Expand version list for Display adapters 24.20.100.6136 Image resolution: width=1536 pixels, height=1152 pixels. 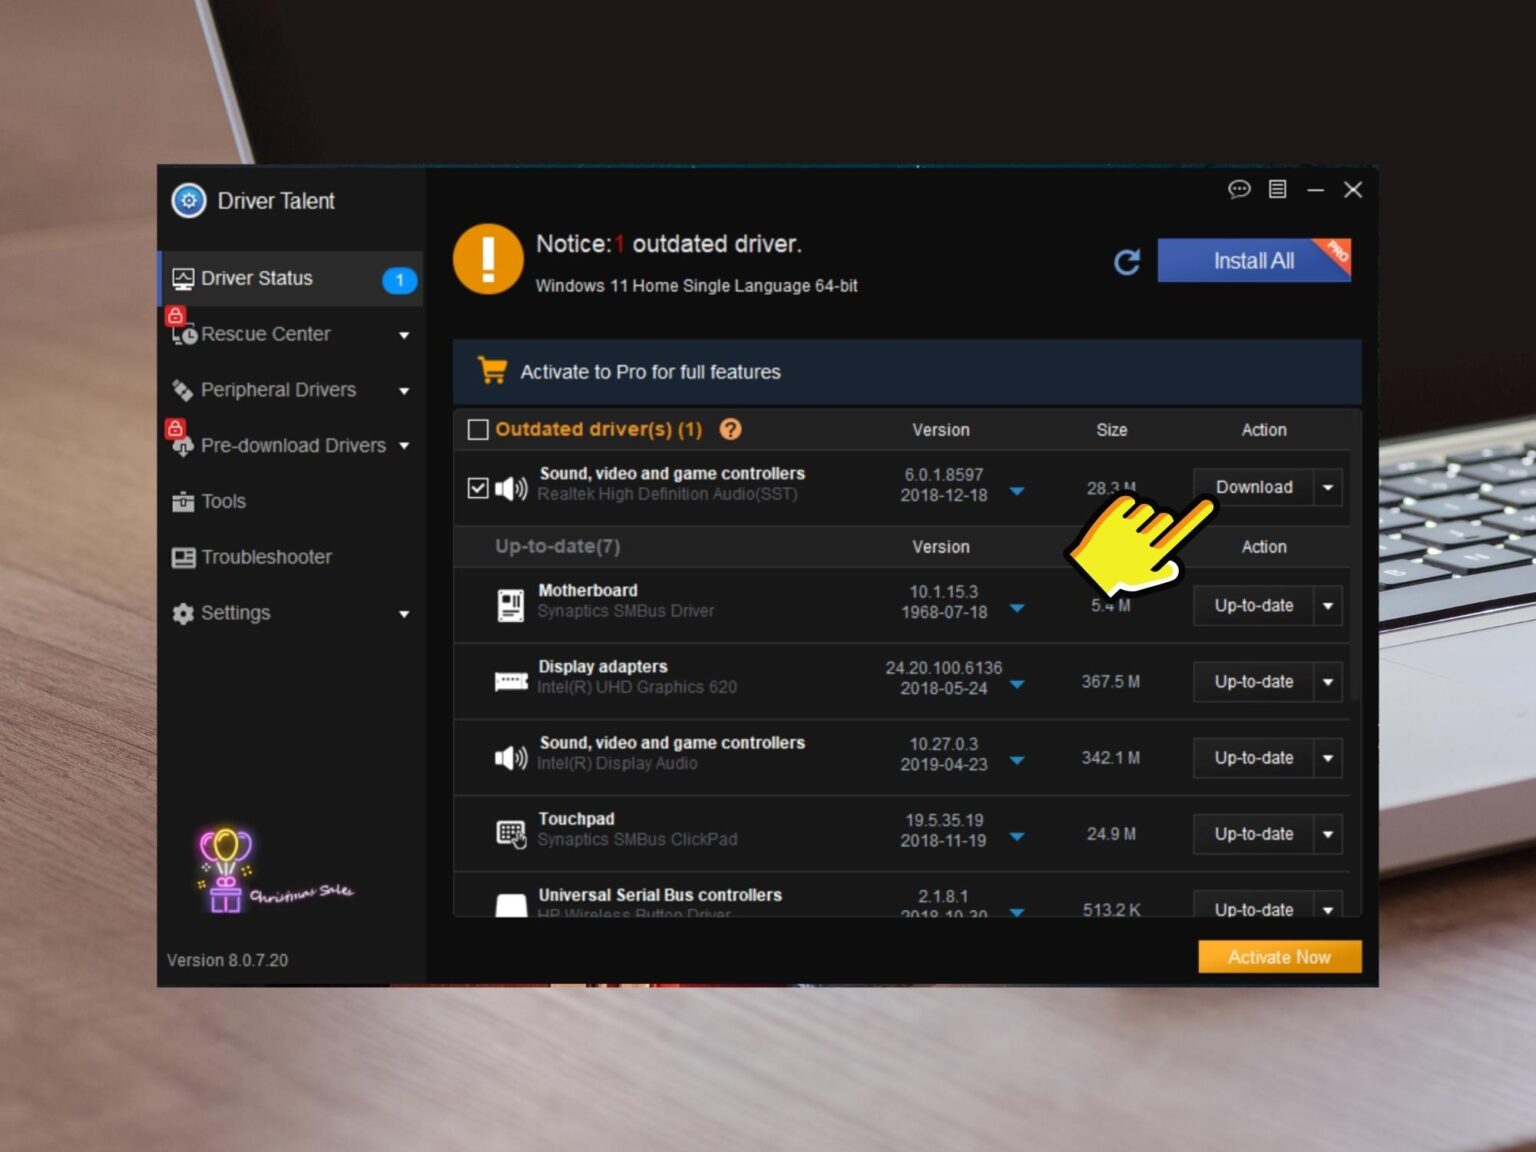[x=1017, y=684]
